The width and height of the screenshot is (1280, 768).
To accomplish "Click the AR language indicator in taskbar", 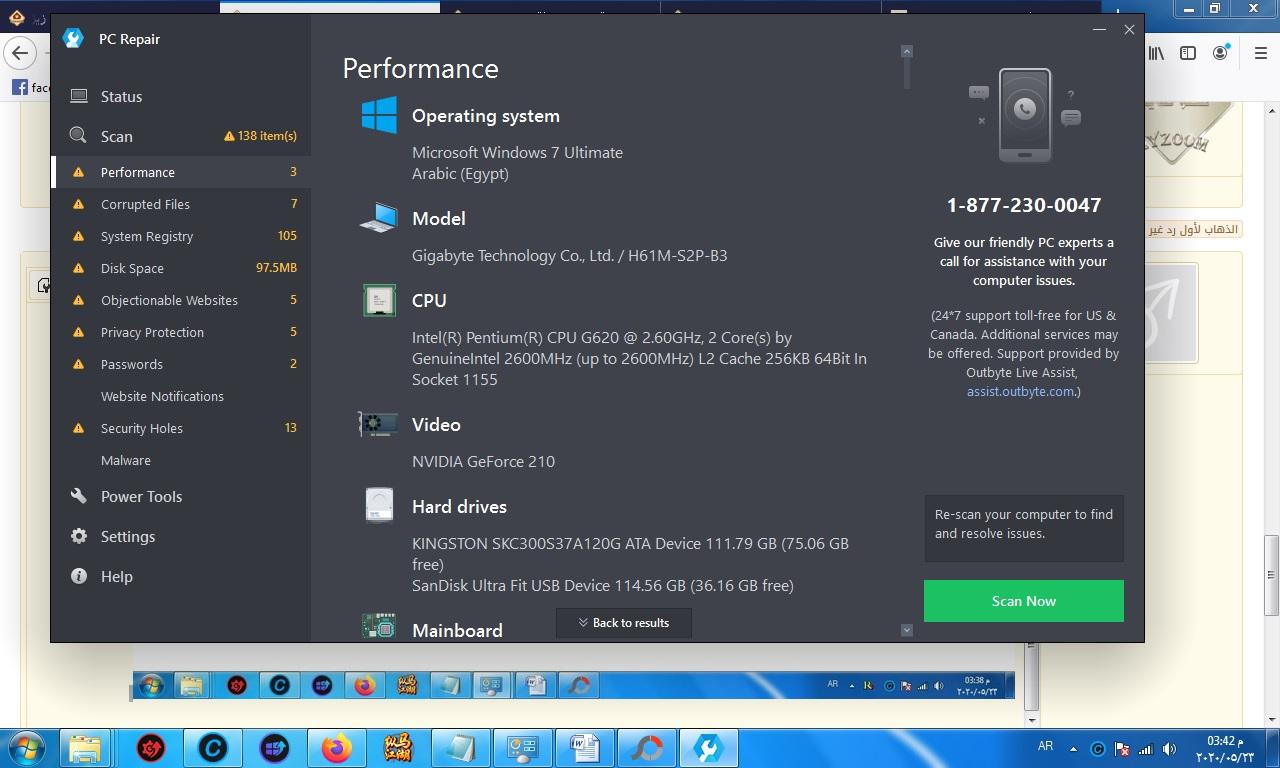I will (1045, 746).
